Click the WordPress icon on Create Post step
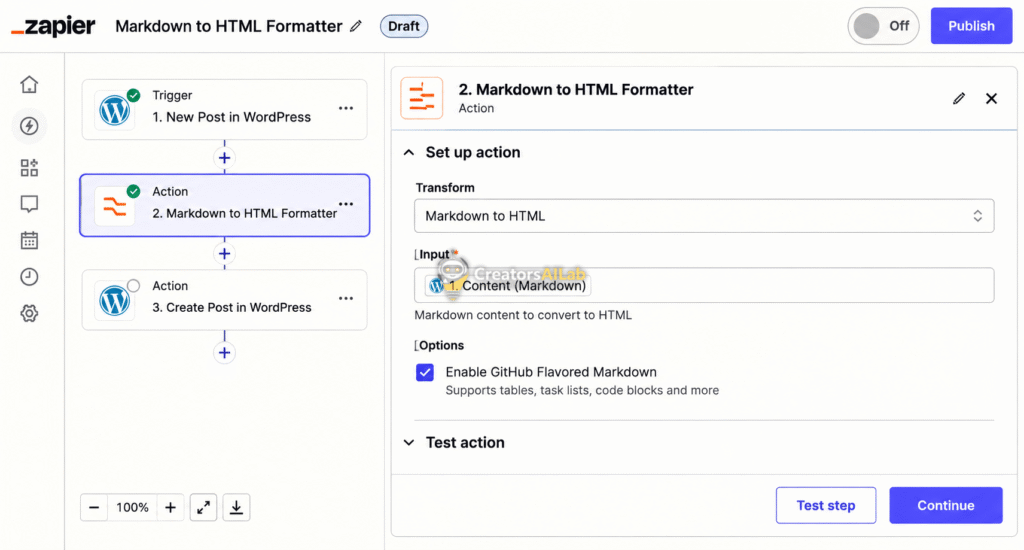The image size is (1024, 550). pyautogui.click(x=115, y=301)
